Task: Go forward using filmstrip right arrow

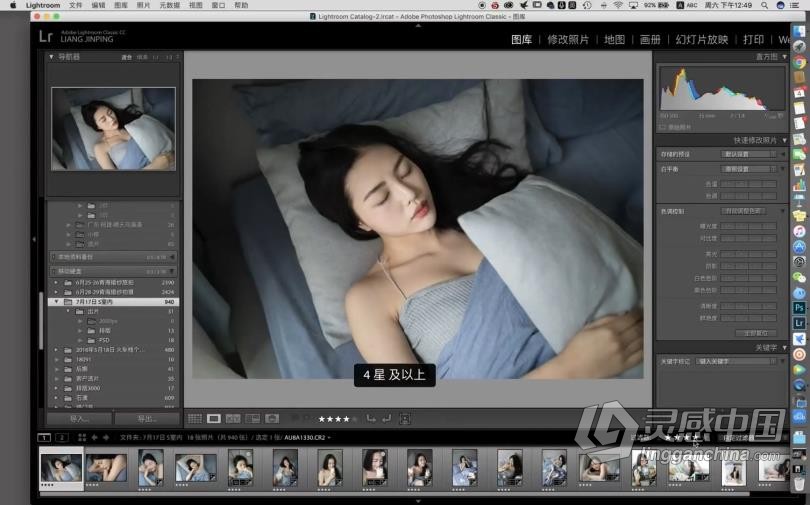Action: [x=106, y=437]
